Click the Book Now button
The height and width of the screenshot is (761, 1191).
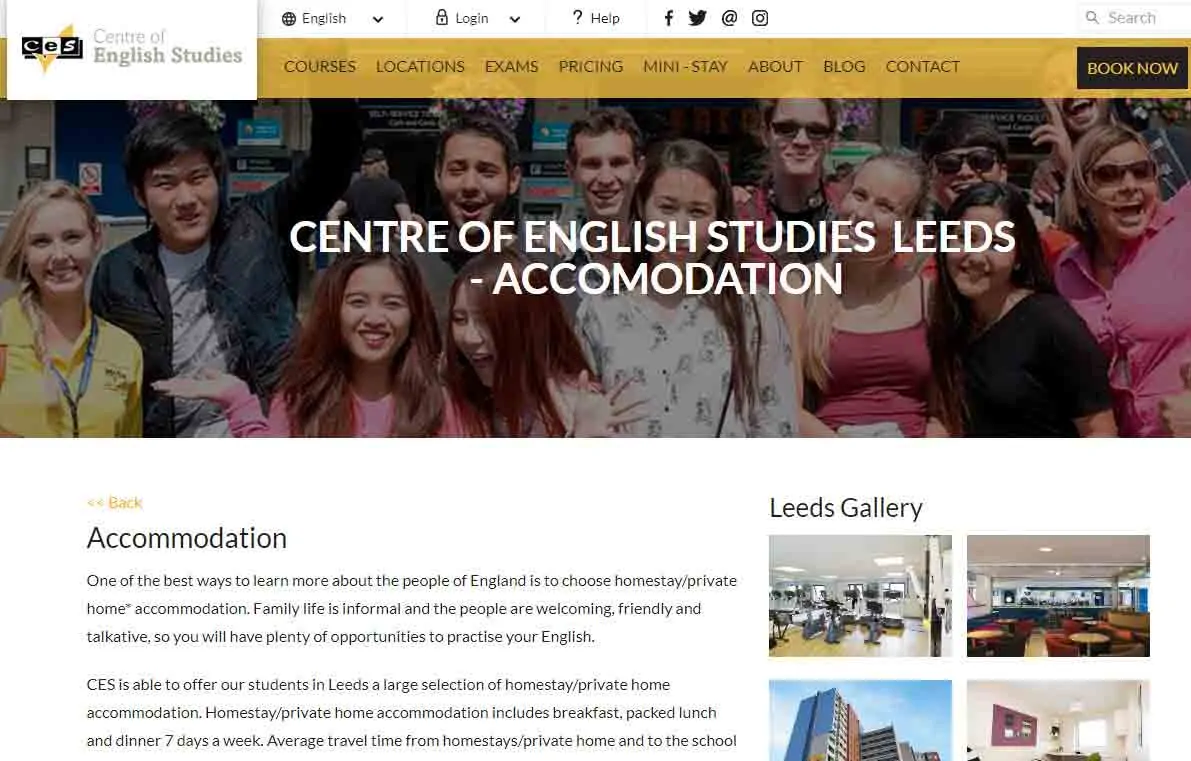(1132, 68)
